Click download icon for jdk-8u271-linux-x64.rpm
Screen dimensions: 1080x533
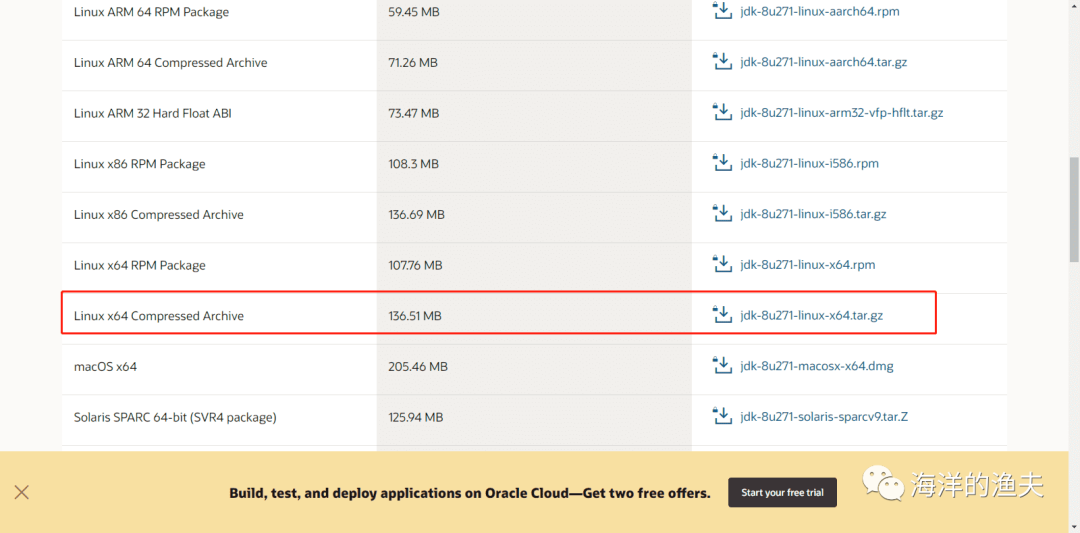[722, 264]
